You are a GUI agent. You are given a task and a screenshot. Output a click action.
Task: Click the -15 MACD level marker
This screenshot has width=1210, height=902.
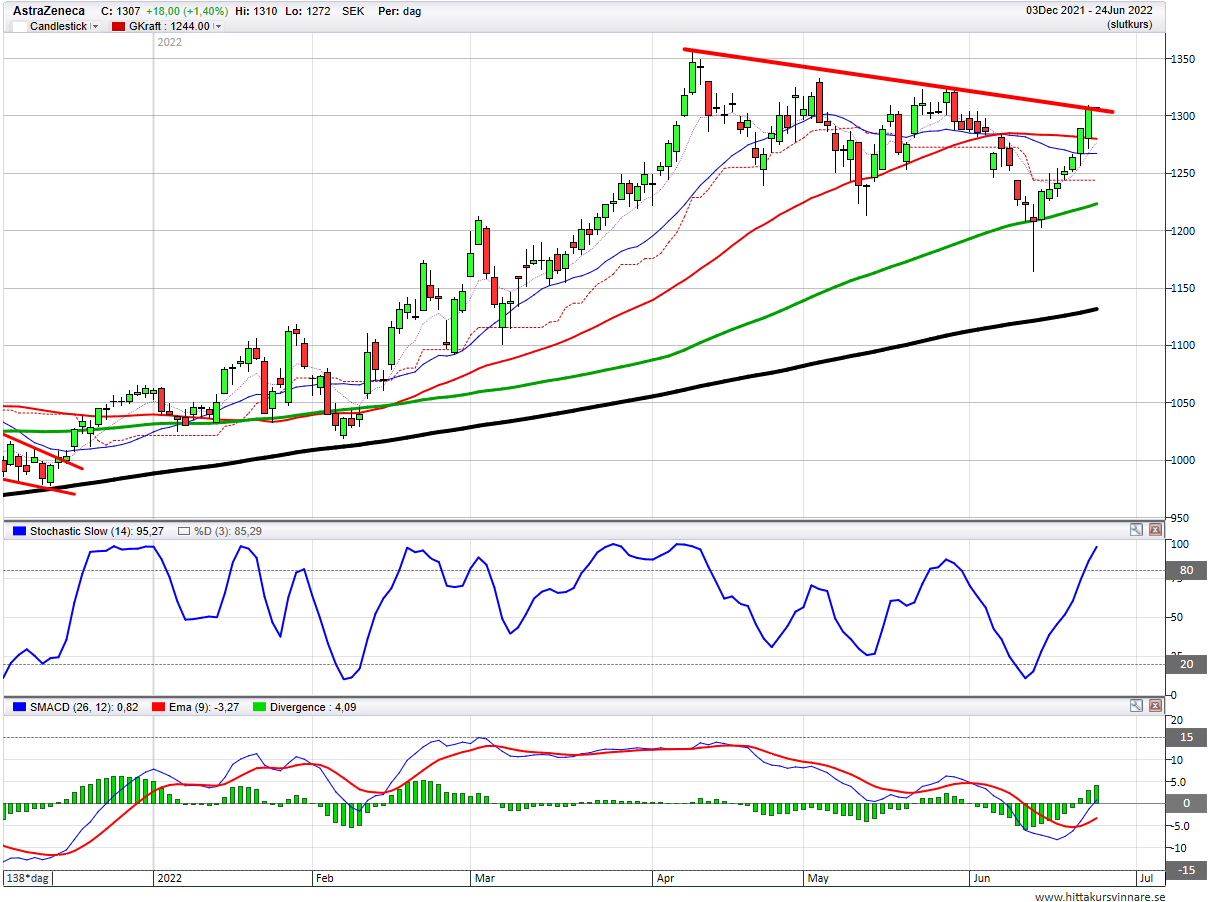[x=1185, y=869]
